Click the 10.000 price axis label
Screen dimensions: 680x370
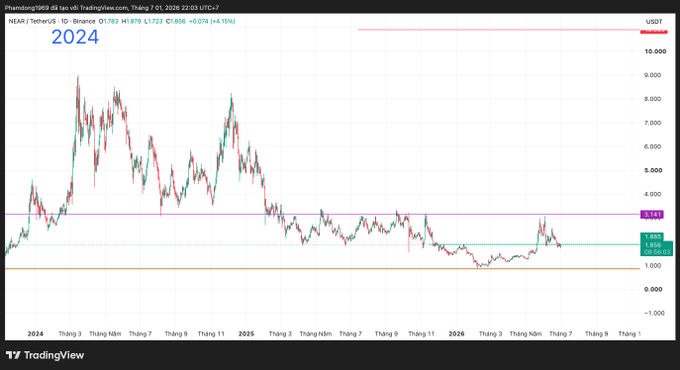[x=655, y=51]
